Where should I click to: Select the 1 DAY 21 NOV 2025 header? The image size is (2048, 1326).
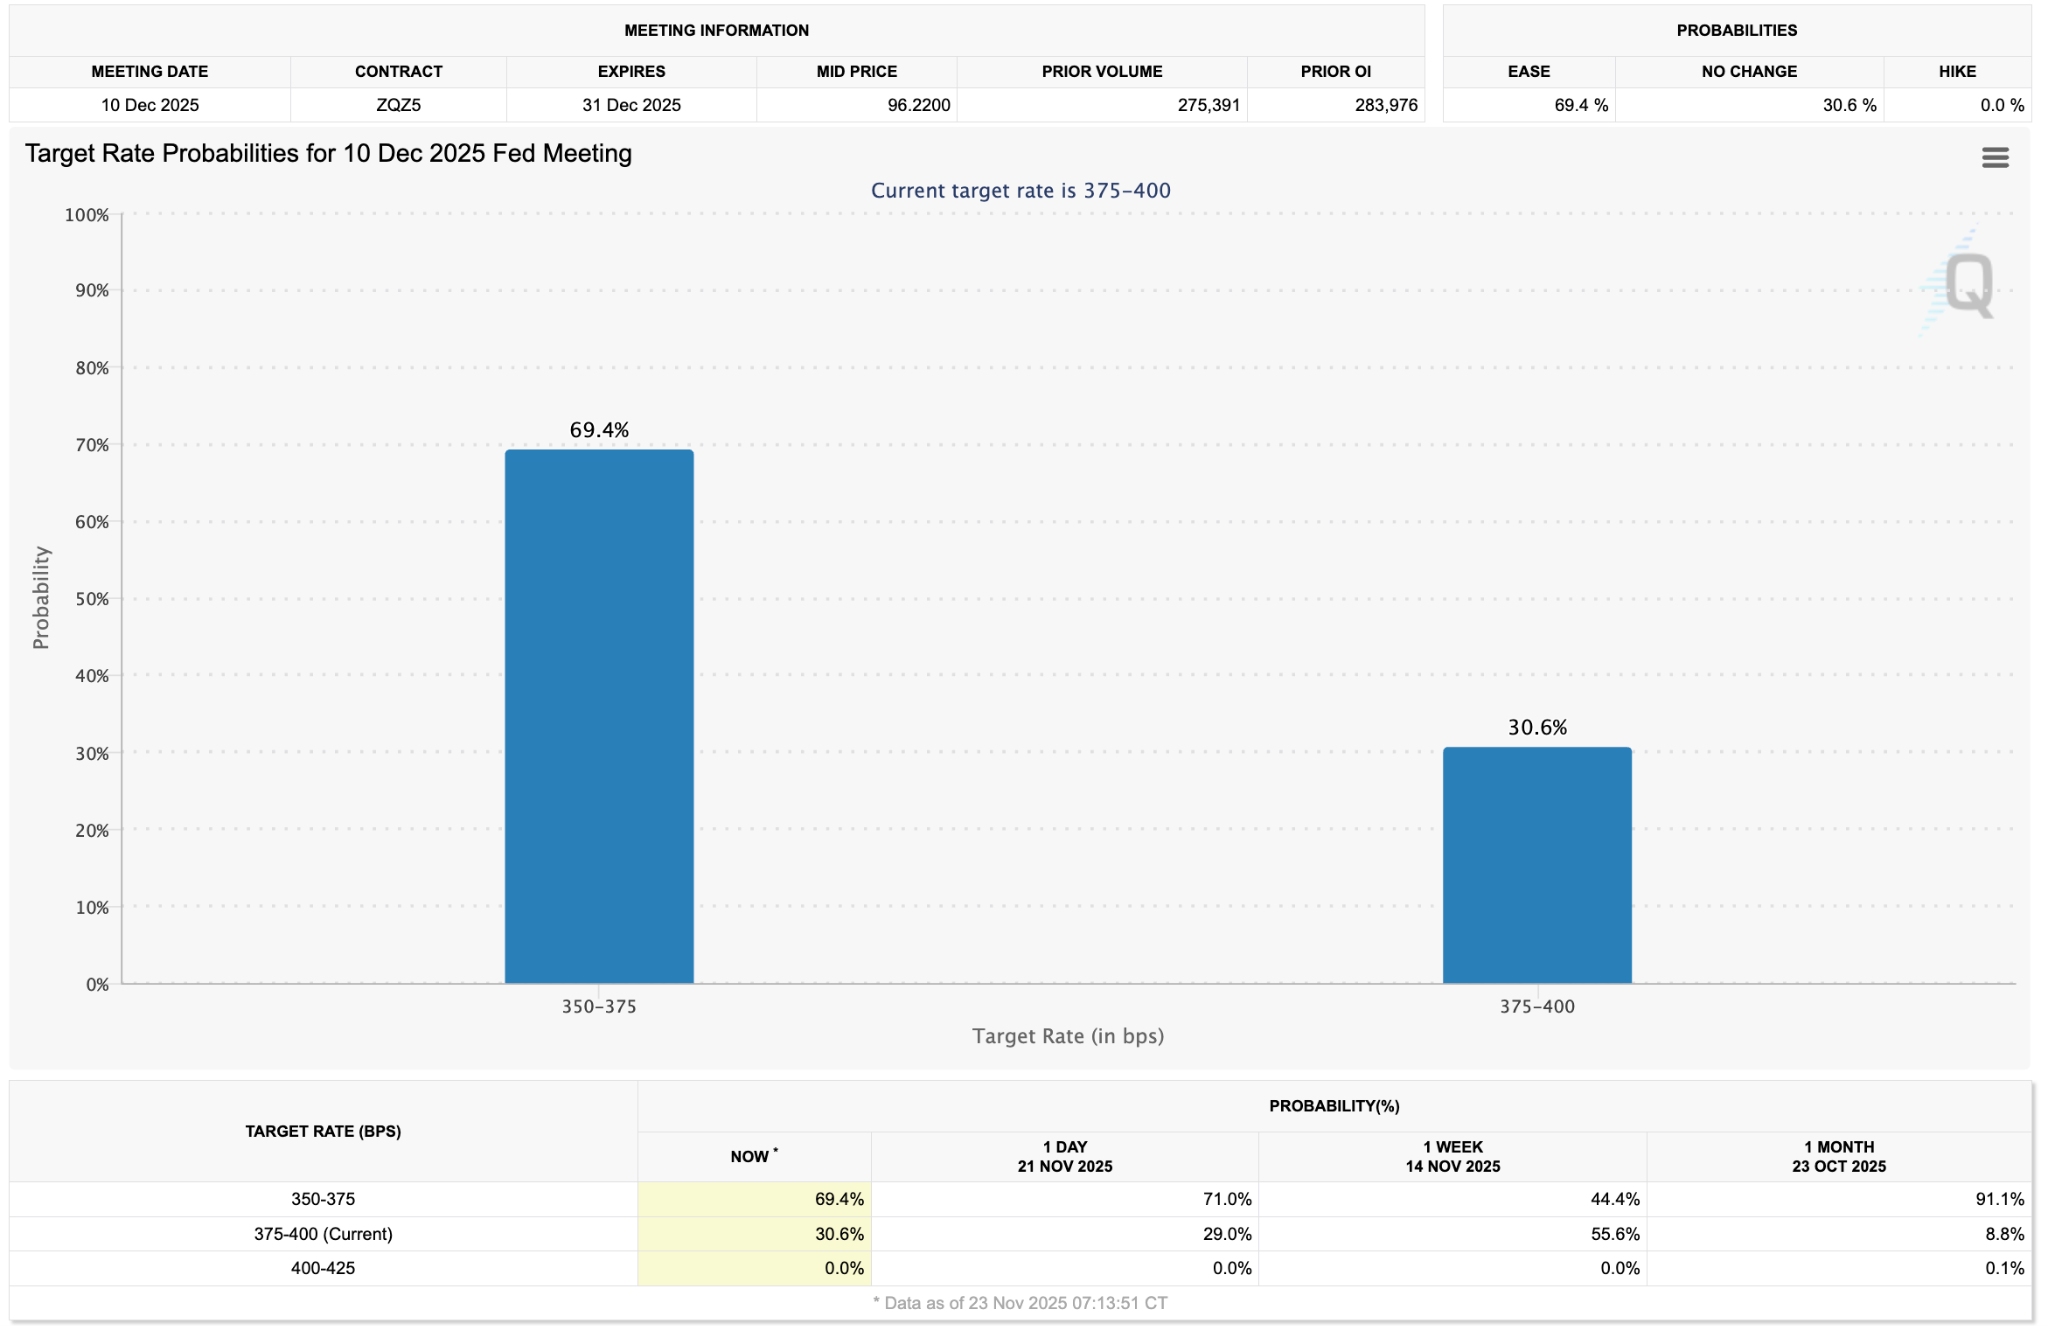tap(1064, 1156)
